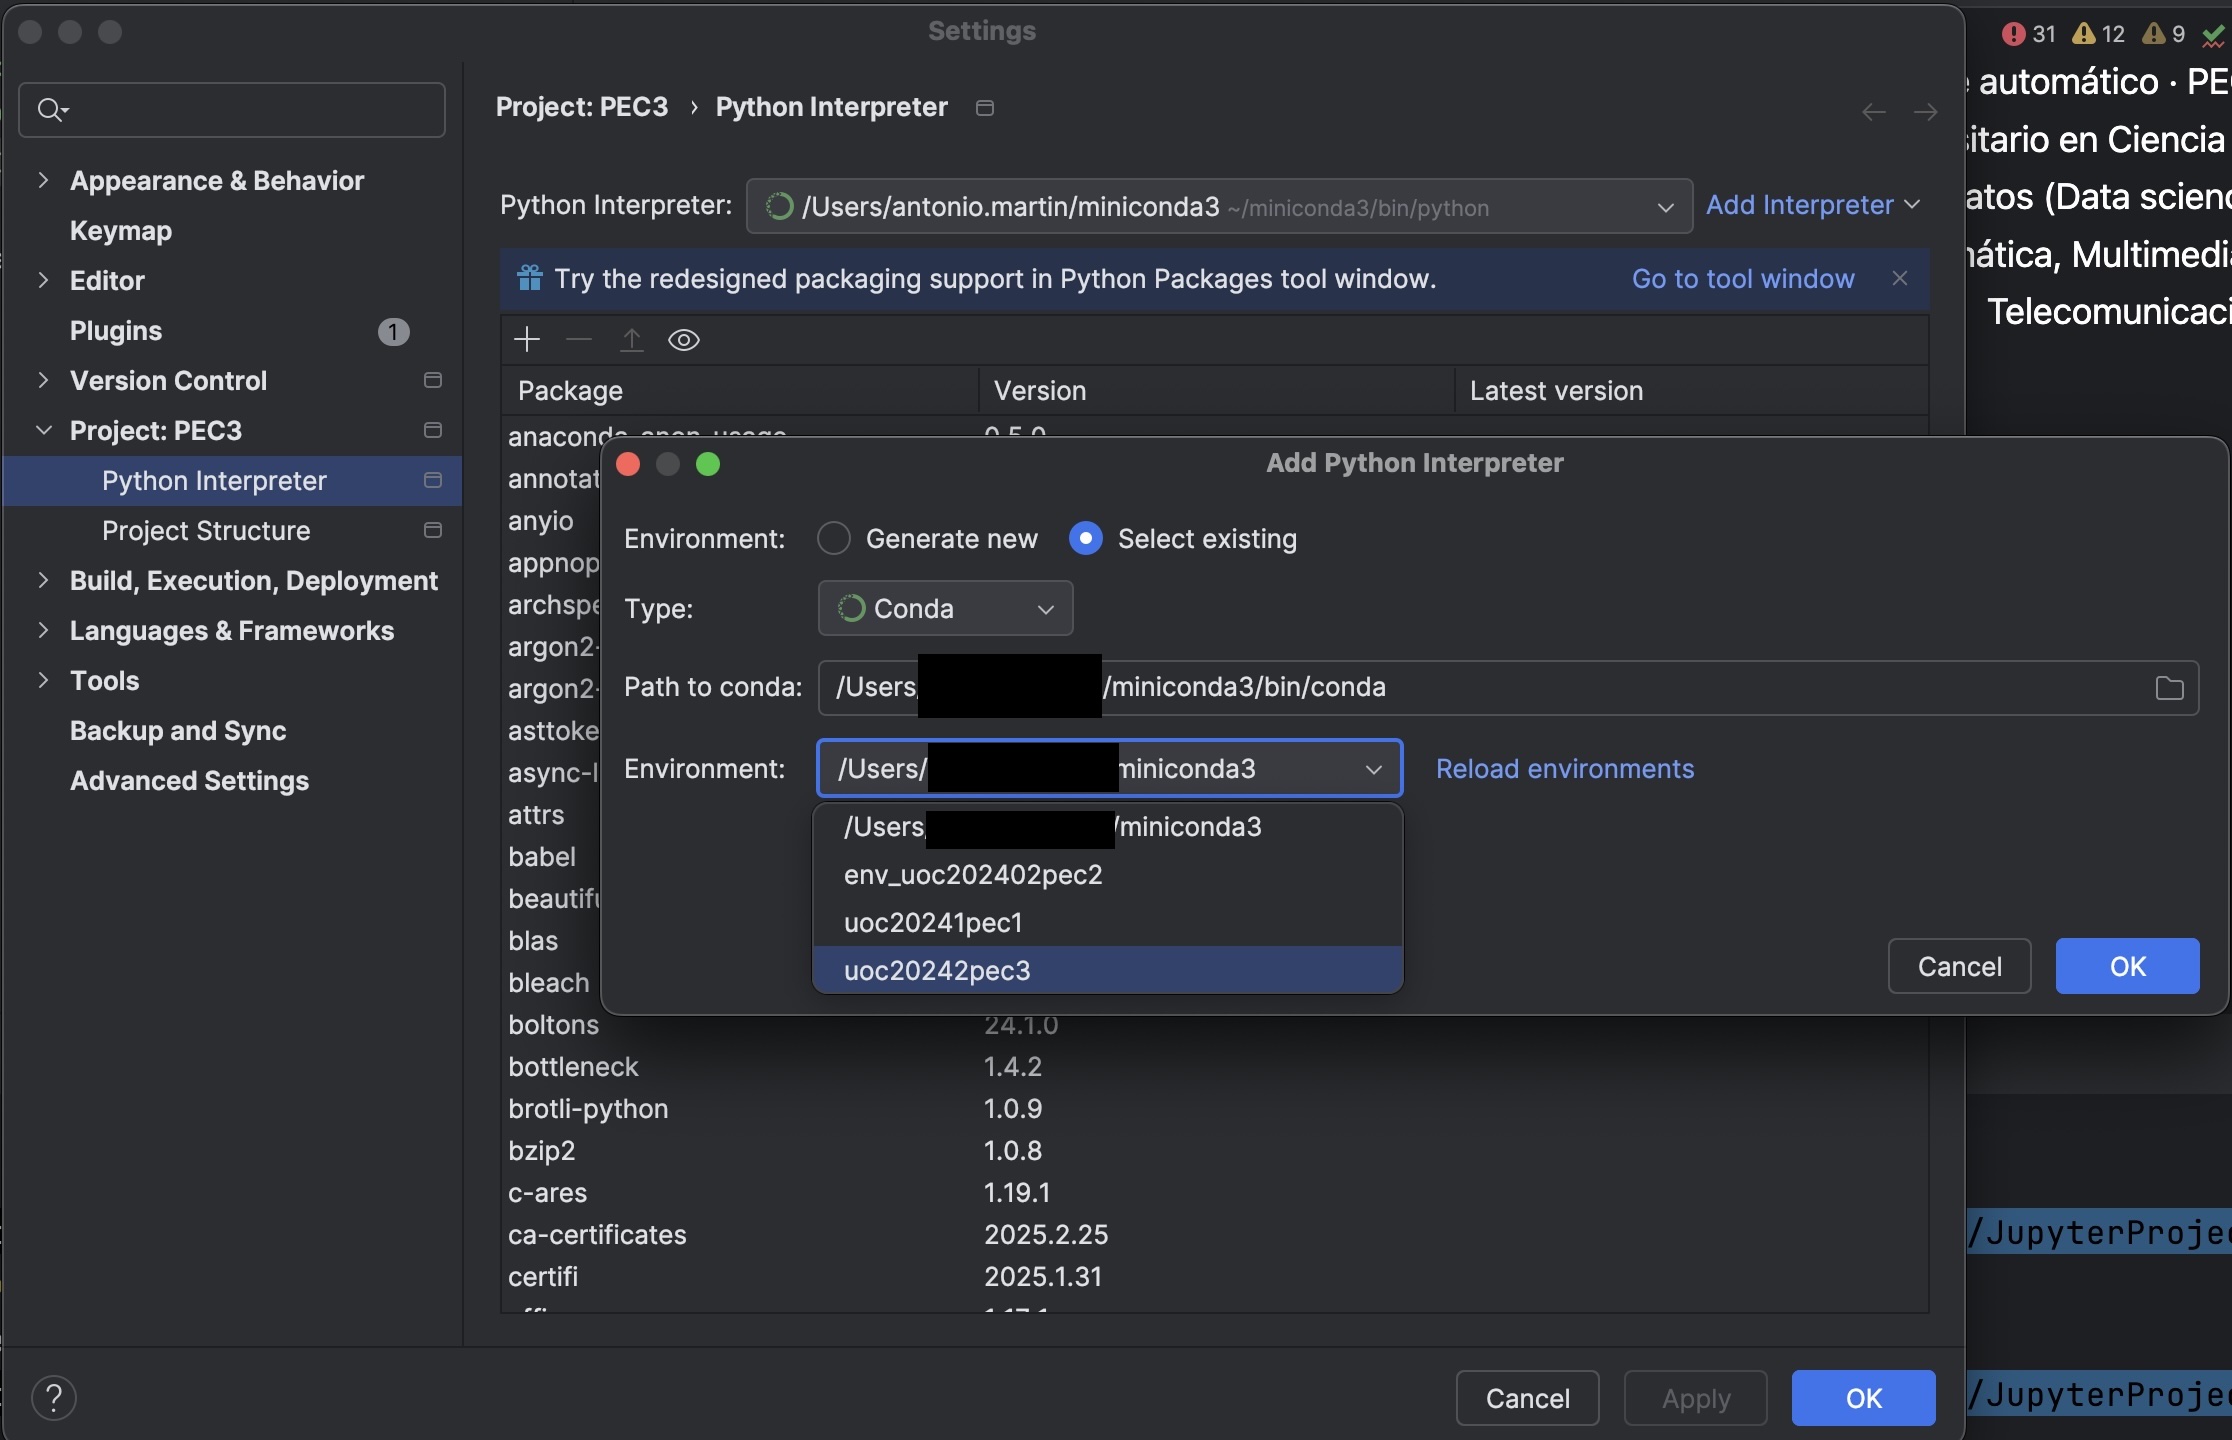Viewport: 2232px width, 1440px height.
Task: Click Go to tool window link
Action: pyautogui.click(x=1743, y=279)
